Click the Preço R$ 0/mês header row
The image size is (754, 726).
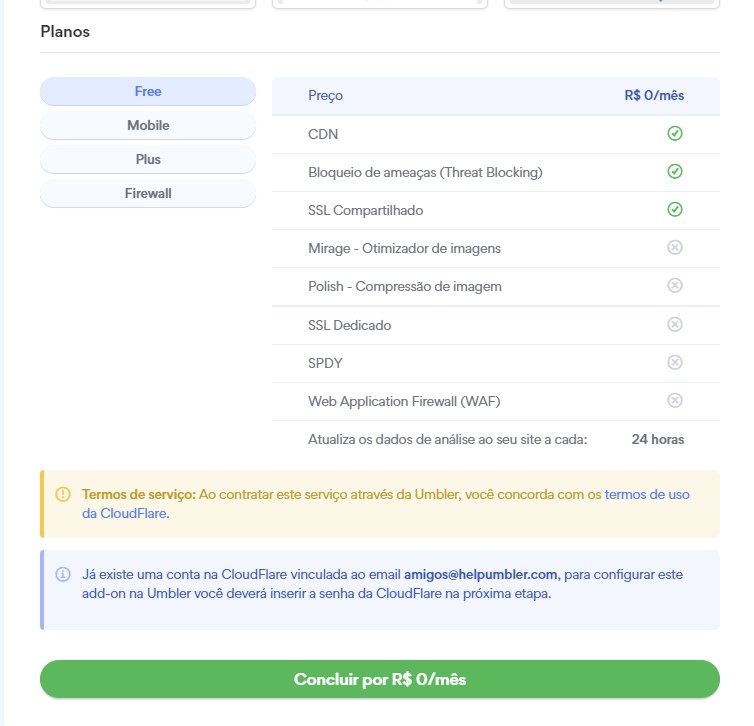pos(495,96)
